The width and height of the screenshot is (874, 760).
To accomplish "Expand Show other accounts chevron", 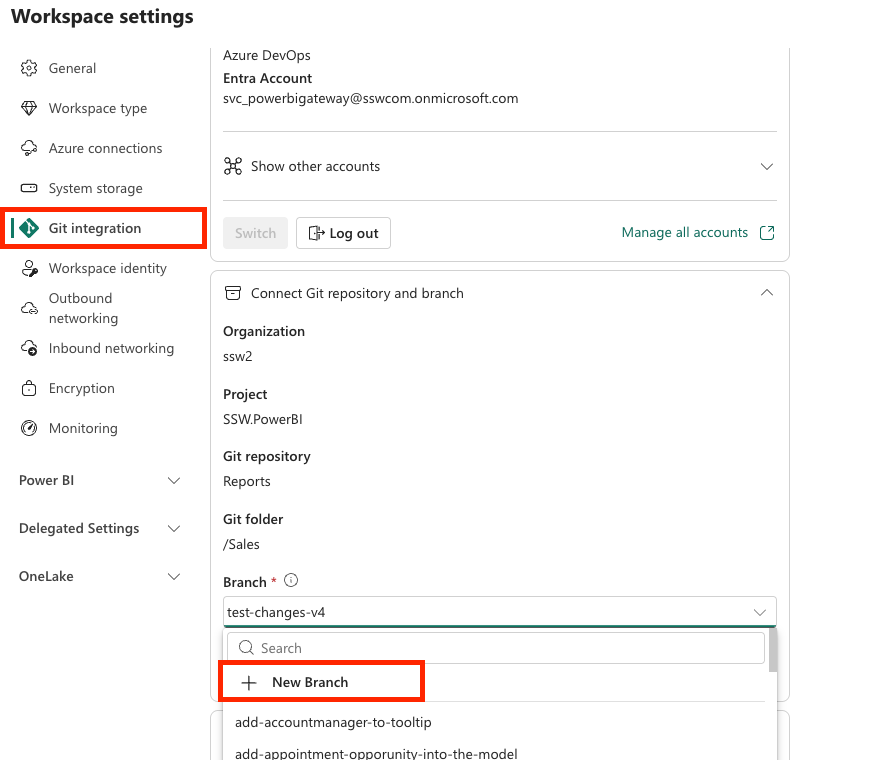I will click(x=767, y=167).
